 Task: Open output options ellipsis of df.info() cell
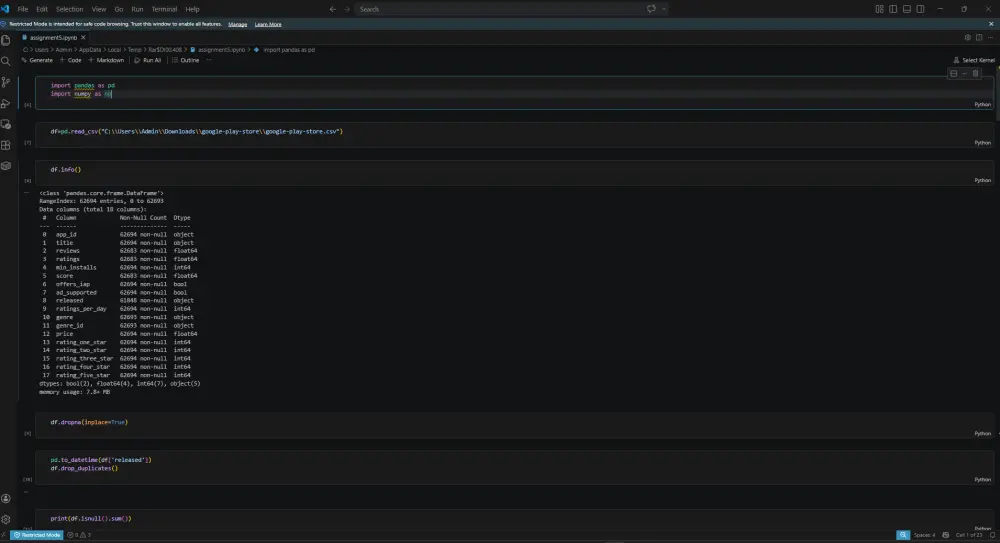[x=26, y=193]
